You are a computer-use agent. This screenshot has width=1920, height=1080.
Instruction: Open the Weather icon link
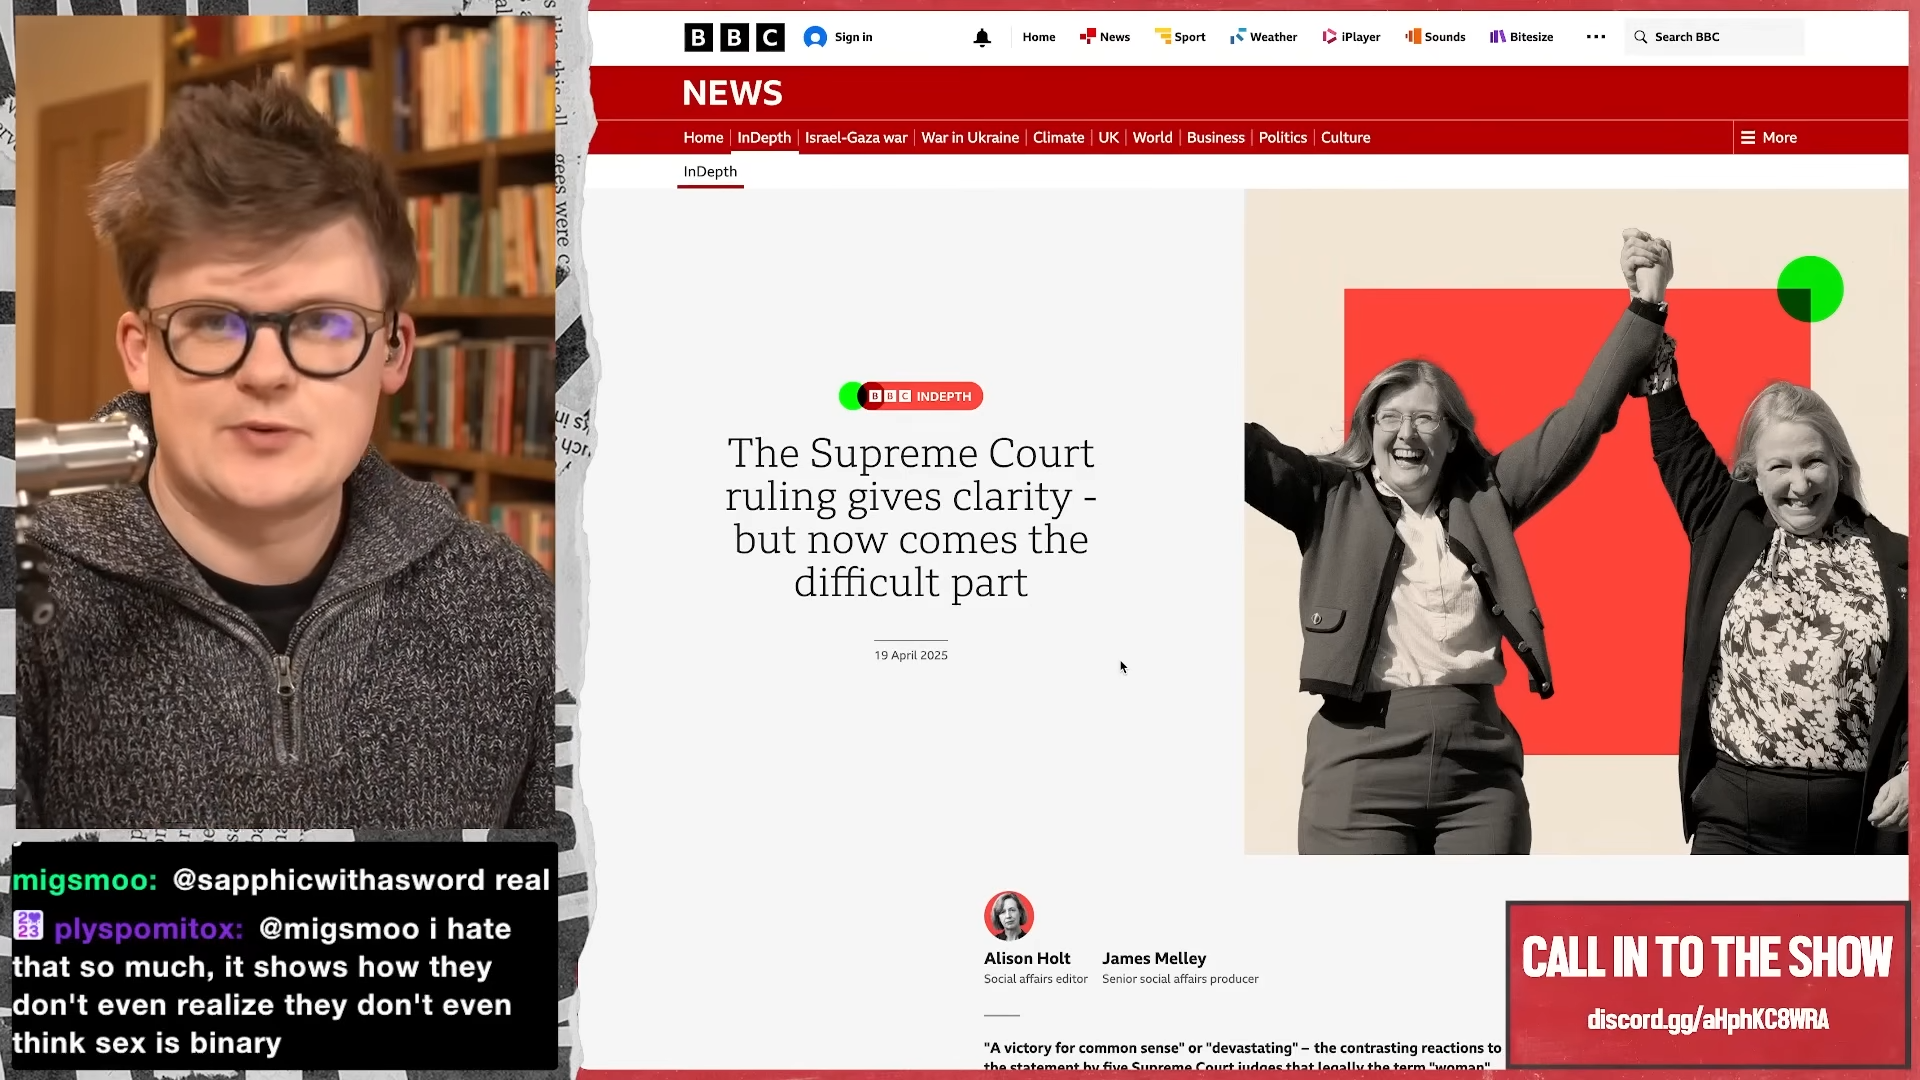[1263, 37]
